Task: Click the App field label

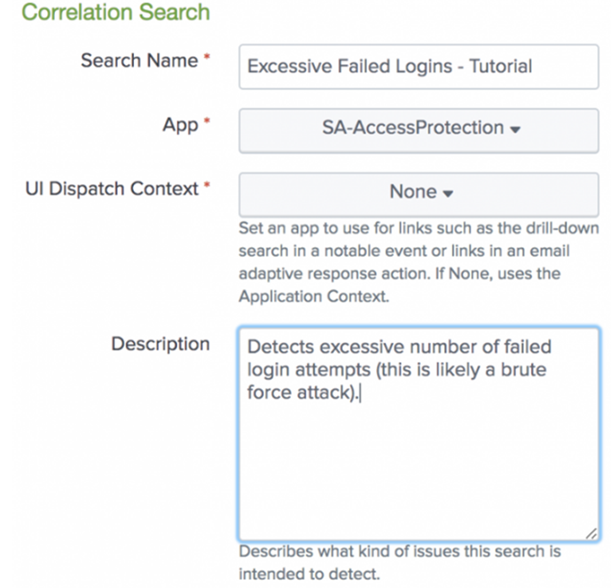Action: click(x=179, y=125)
